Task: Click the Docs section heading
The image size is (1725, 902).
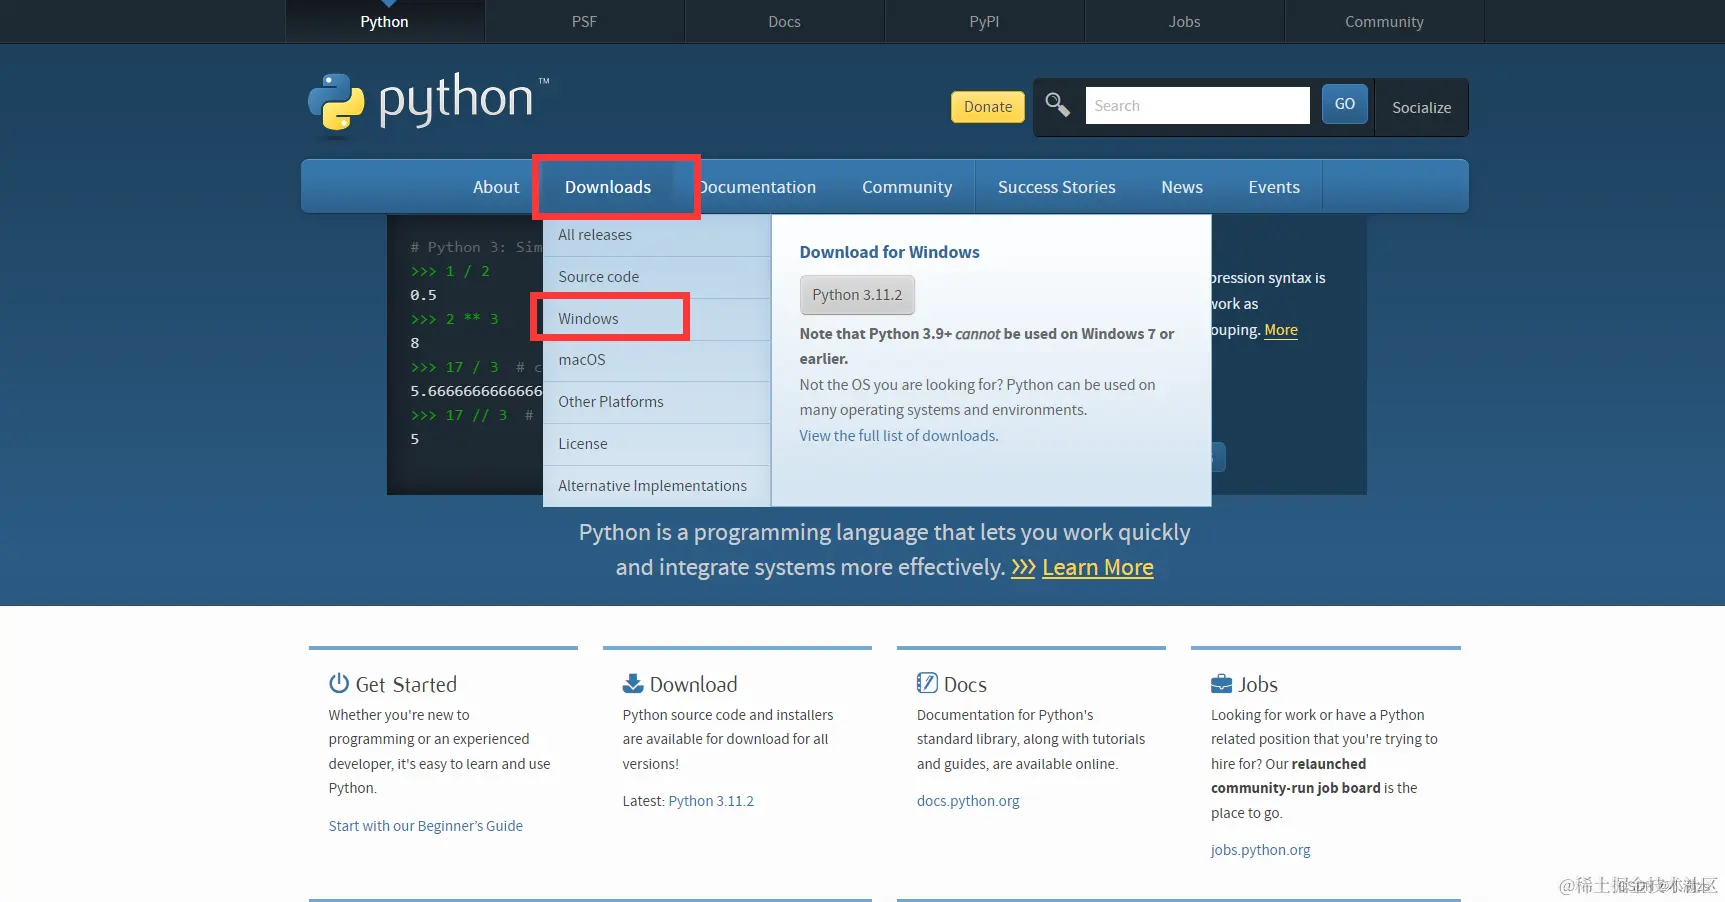Action: pyautogui.click(x=965, y=684)
